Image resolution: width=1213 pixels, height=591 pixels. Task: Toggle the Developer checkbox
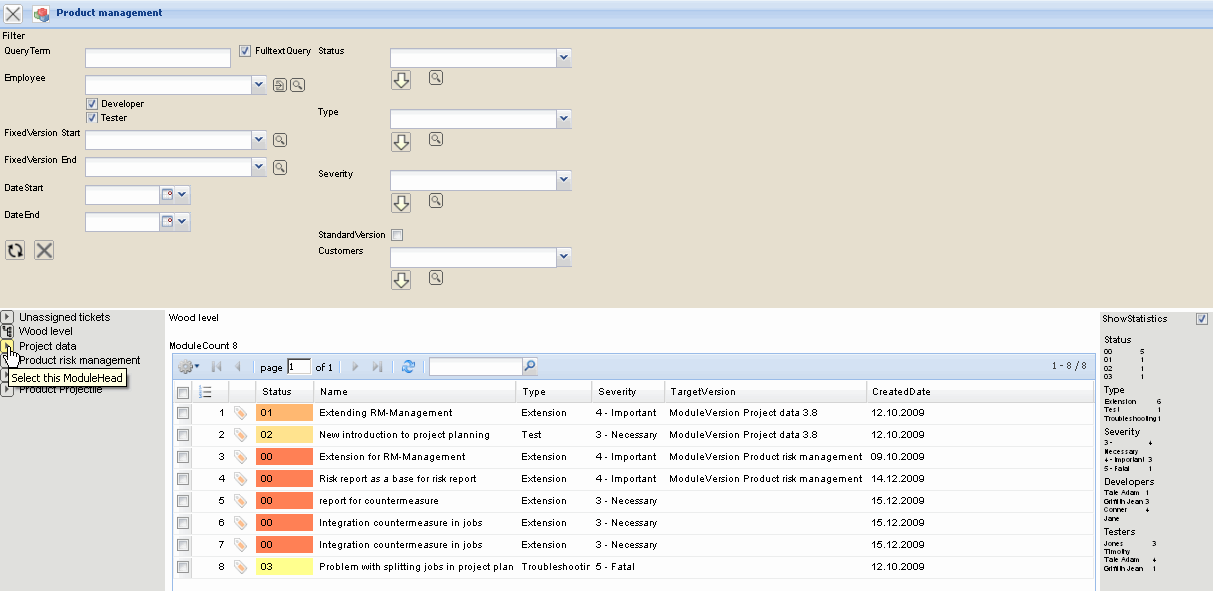tap(92, 104)
